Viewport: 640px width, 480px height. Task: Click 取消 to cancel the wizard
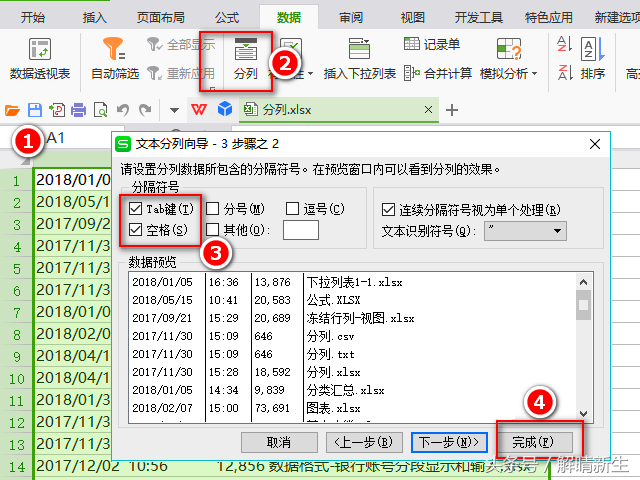pos(279,442)
